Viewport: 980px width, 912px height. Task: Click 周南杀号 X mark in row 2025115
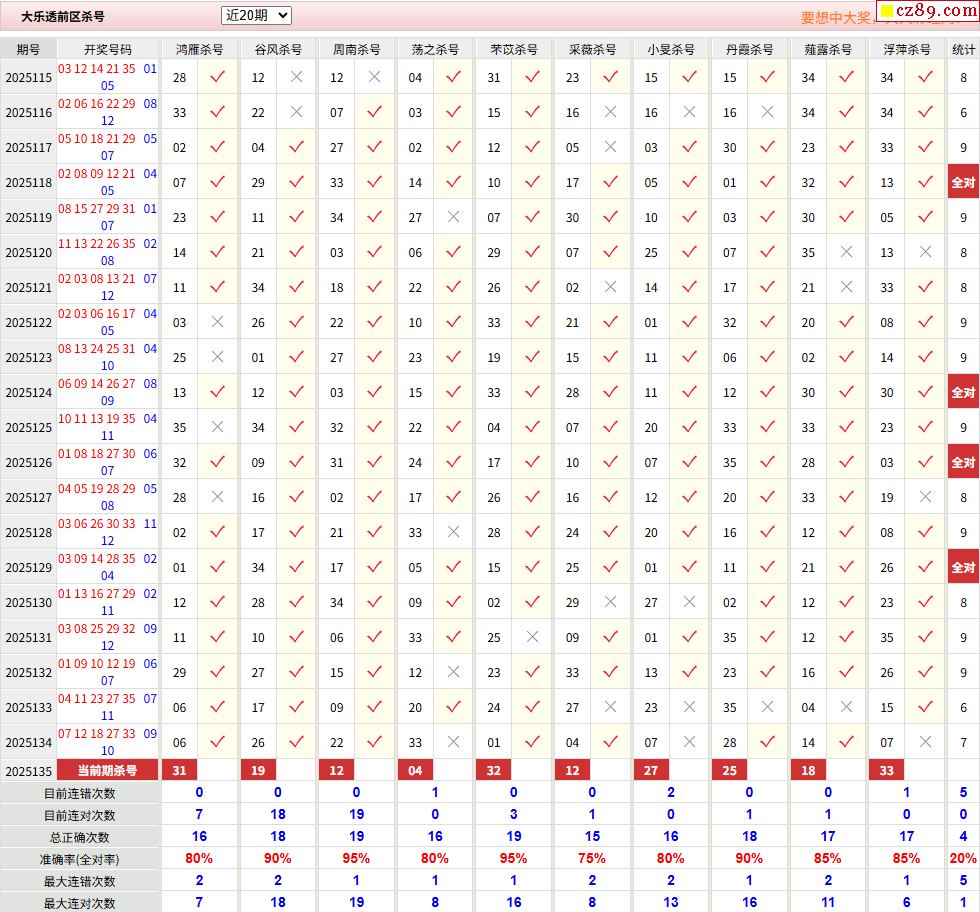click(x=374, y=77)
